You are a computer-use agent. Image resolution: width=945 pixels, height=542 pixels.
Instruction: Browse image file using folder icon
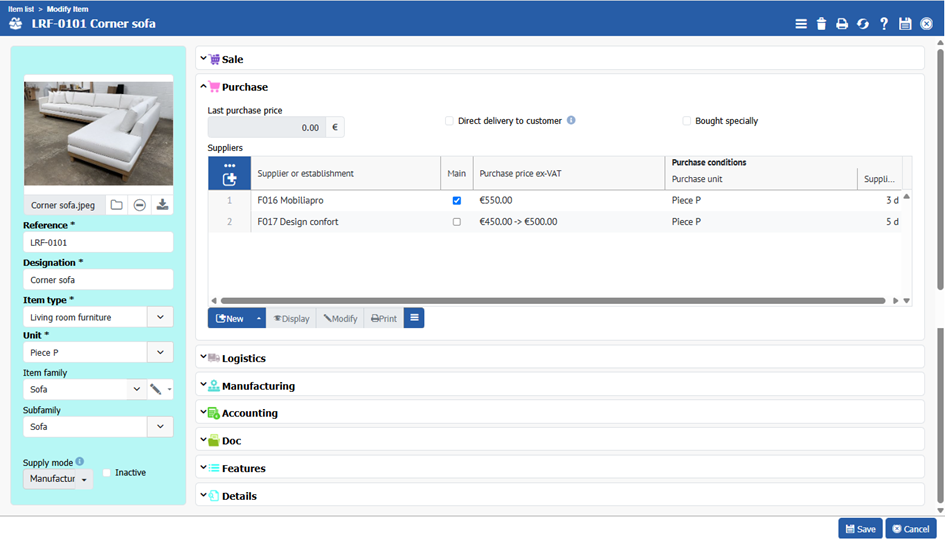(117, 205)
